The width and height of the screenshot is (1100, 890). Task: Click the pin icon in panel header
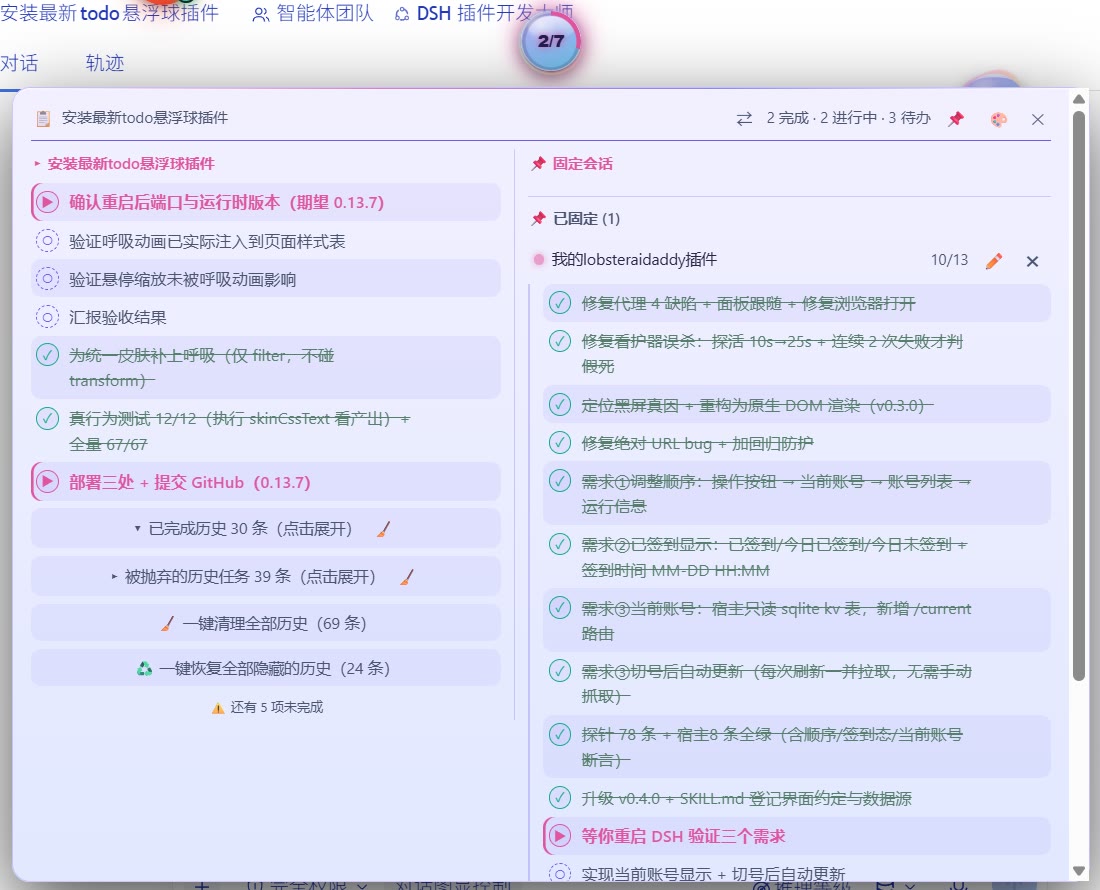pyautogui.click(x=955, y=119)
